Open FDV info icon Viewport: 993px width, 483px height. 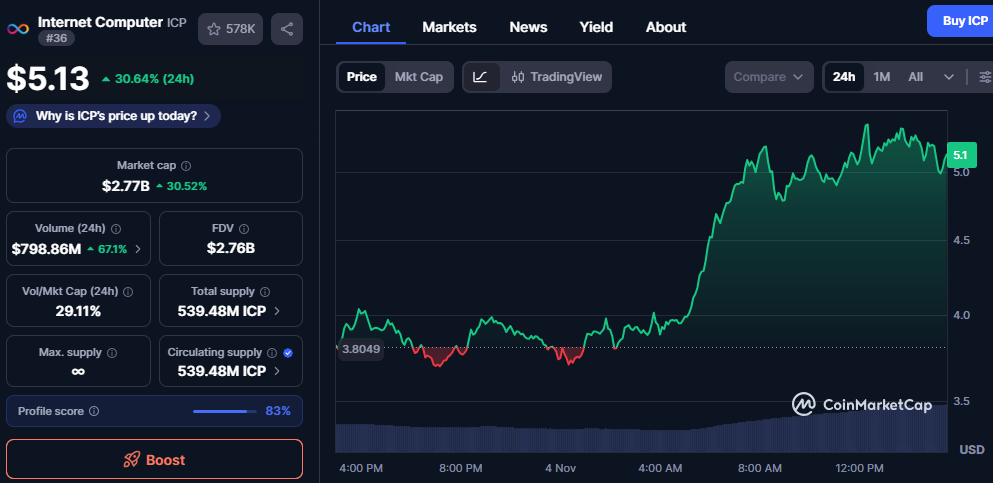pos(244,229)
